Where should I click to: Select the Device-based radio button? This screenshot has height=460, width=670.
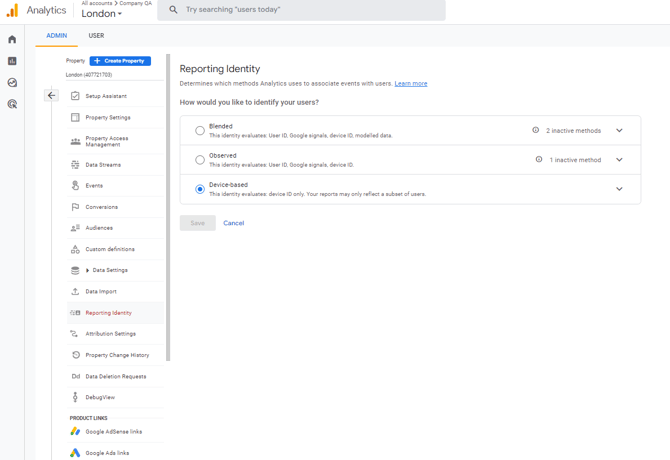tap(200, 189)
